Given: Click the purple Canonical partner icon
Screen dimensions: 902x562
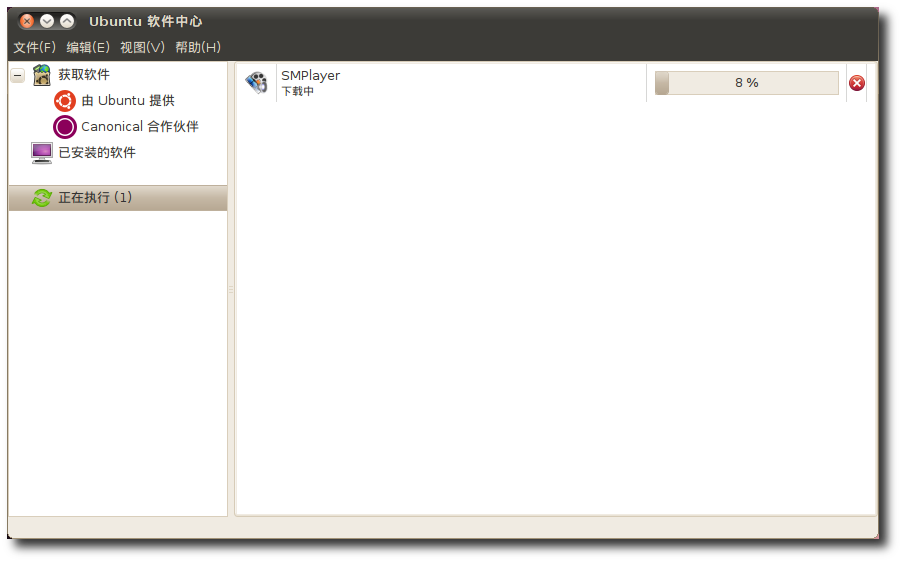Looking at the screenshot, I should coord(64,127).
